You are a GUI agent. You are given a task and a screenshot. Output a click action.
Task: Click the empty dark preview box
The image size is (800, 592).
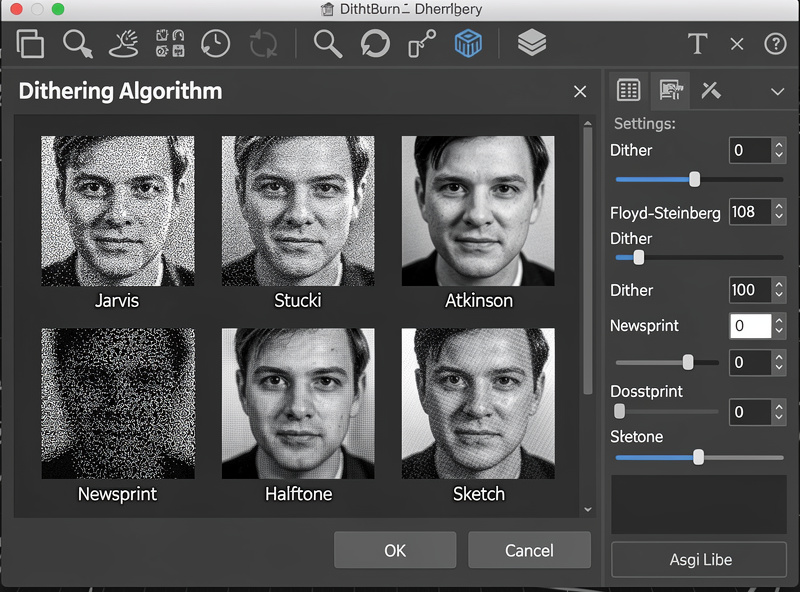pyautogui.click(x=699, y=504)
